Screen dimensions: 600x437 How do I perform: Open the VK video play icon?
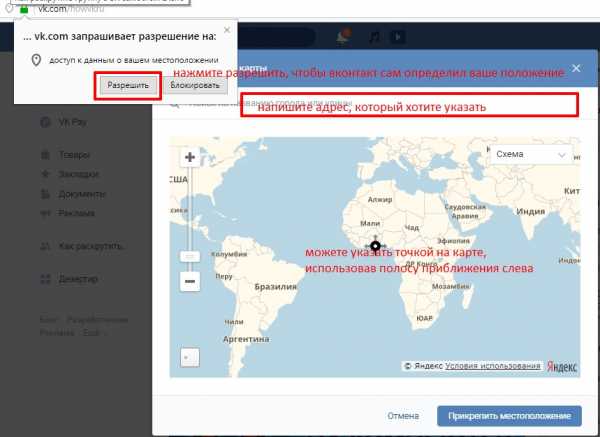(398, 37)
